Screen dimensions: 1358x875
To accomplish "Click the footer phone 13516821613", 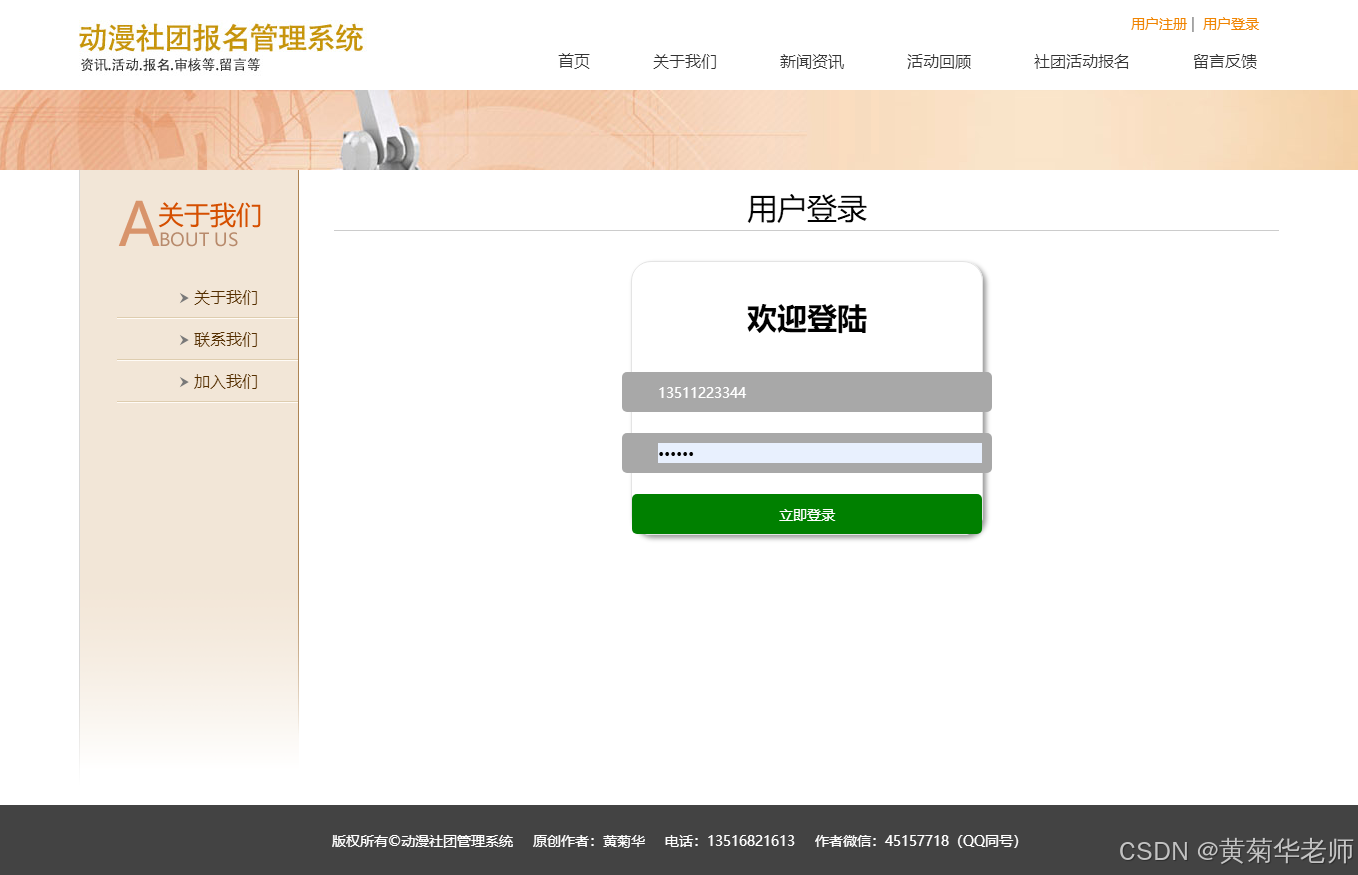I will coord(751,841).
